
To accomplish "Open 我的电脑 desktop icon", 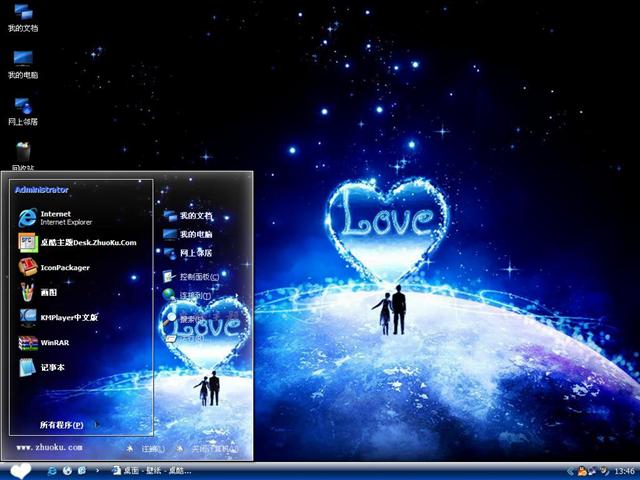I will coord(23,65).
